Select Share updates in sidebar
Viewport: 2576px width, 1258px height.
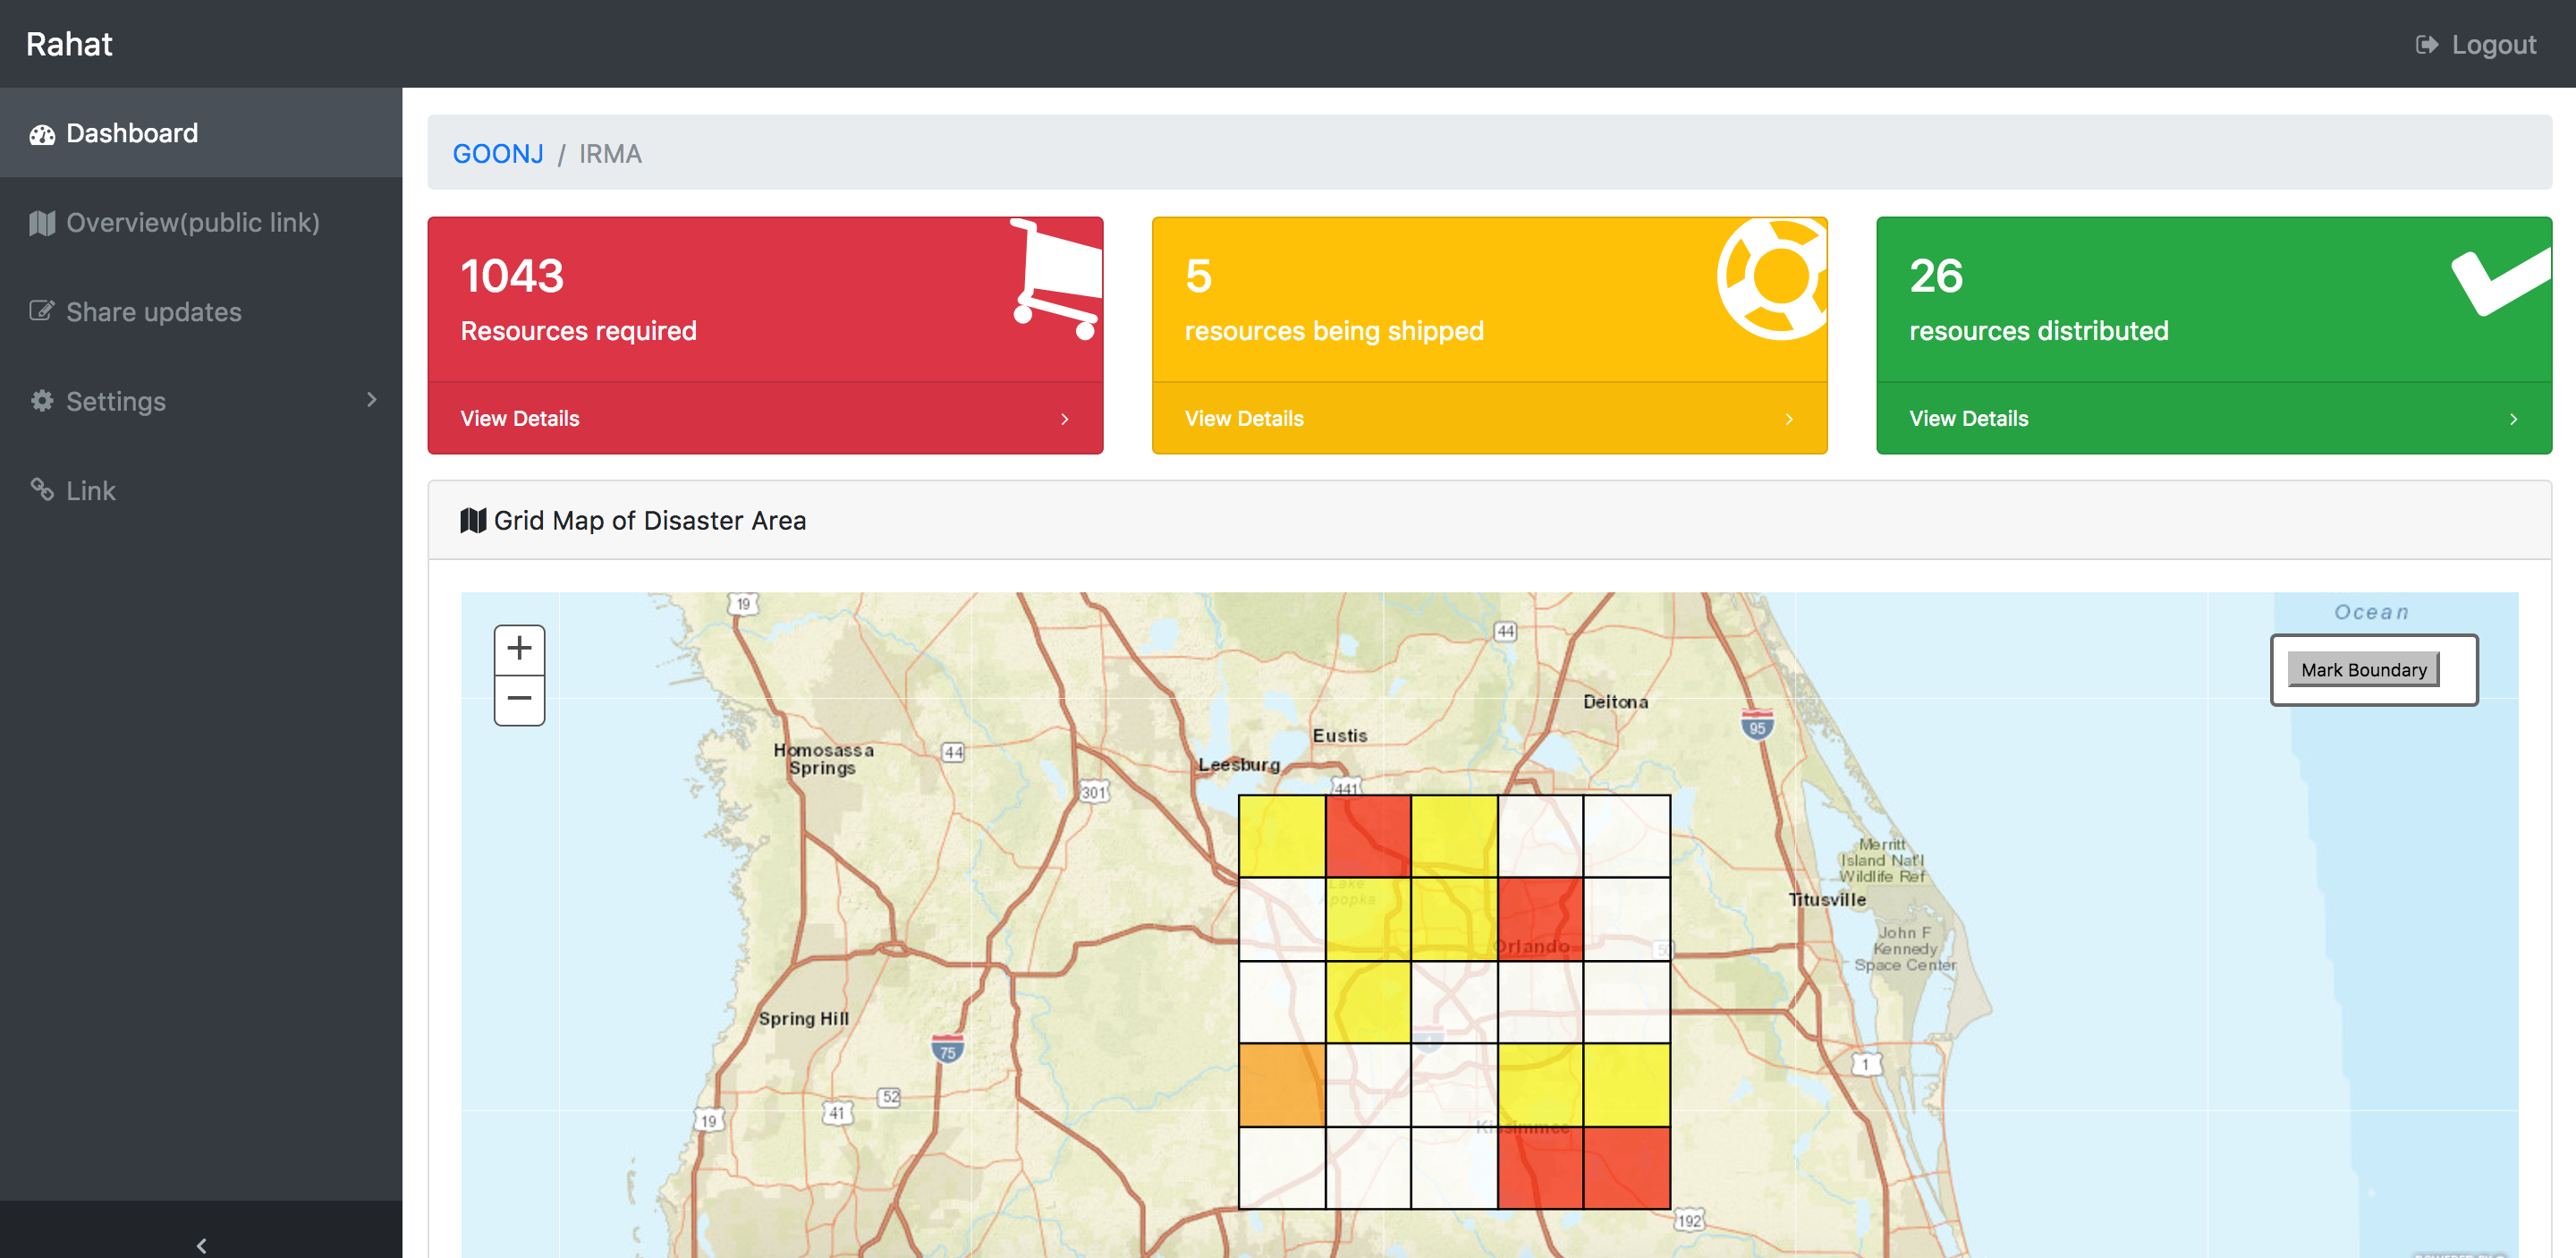click(x=153, y=312)
